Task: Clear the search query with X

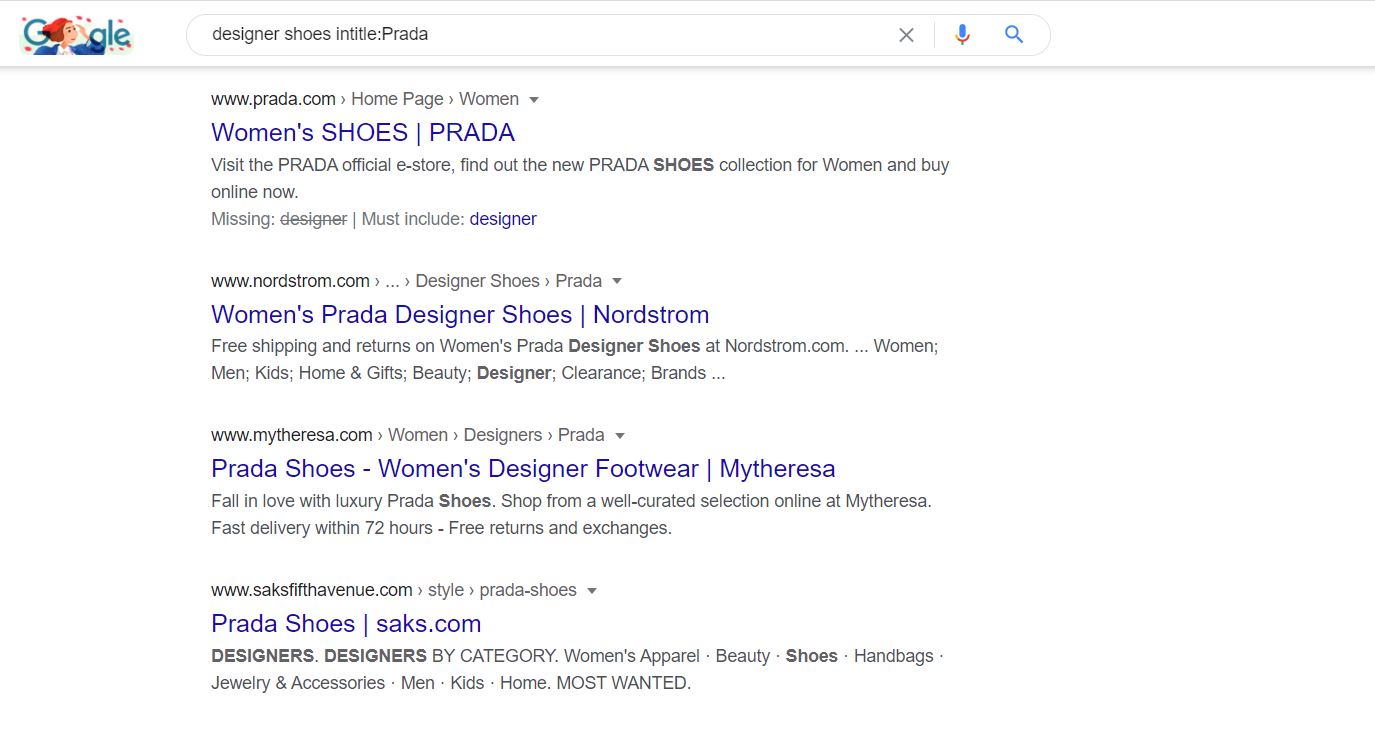Action: click(x=906, y=35)
